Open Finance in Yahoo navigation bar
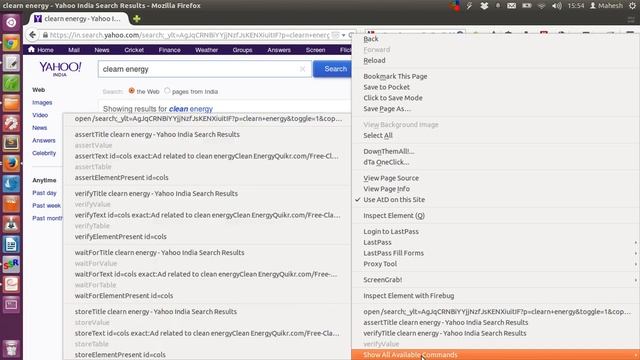The height and width of the screenshot is (360, 640). coord(169,50)
